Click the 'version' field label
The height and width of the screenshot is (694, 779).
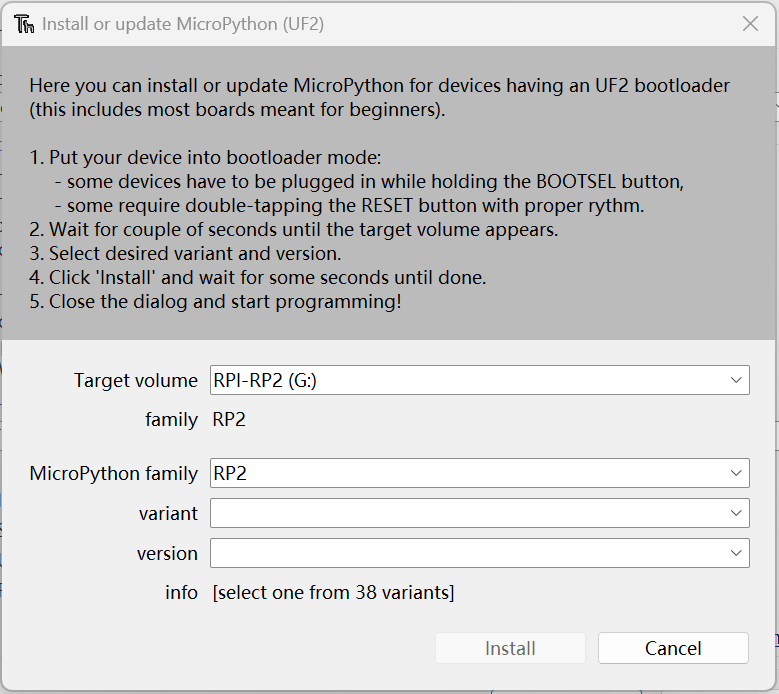pyautogui.click(x=167, y=553)
